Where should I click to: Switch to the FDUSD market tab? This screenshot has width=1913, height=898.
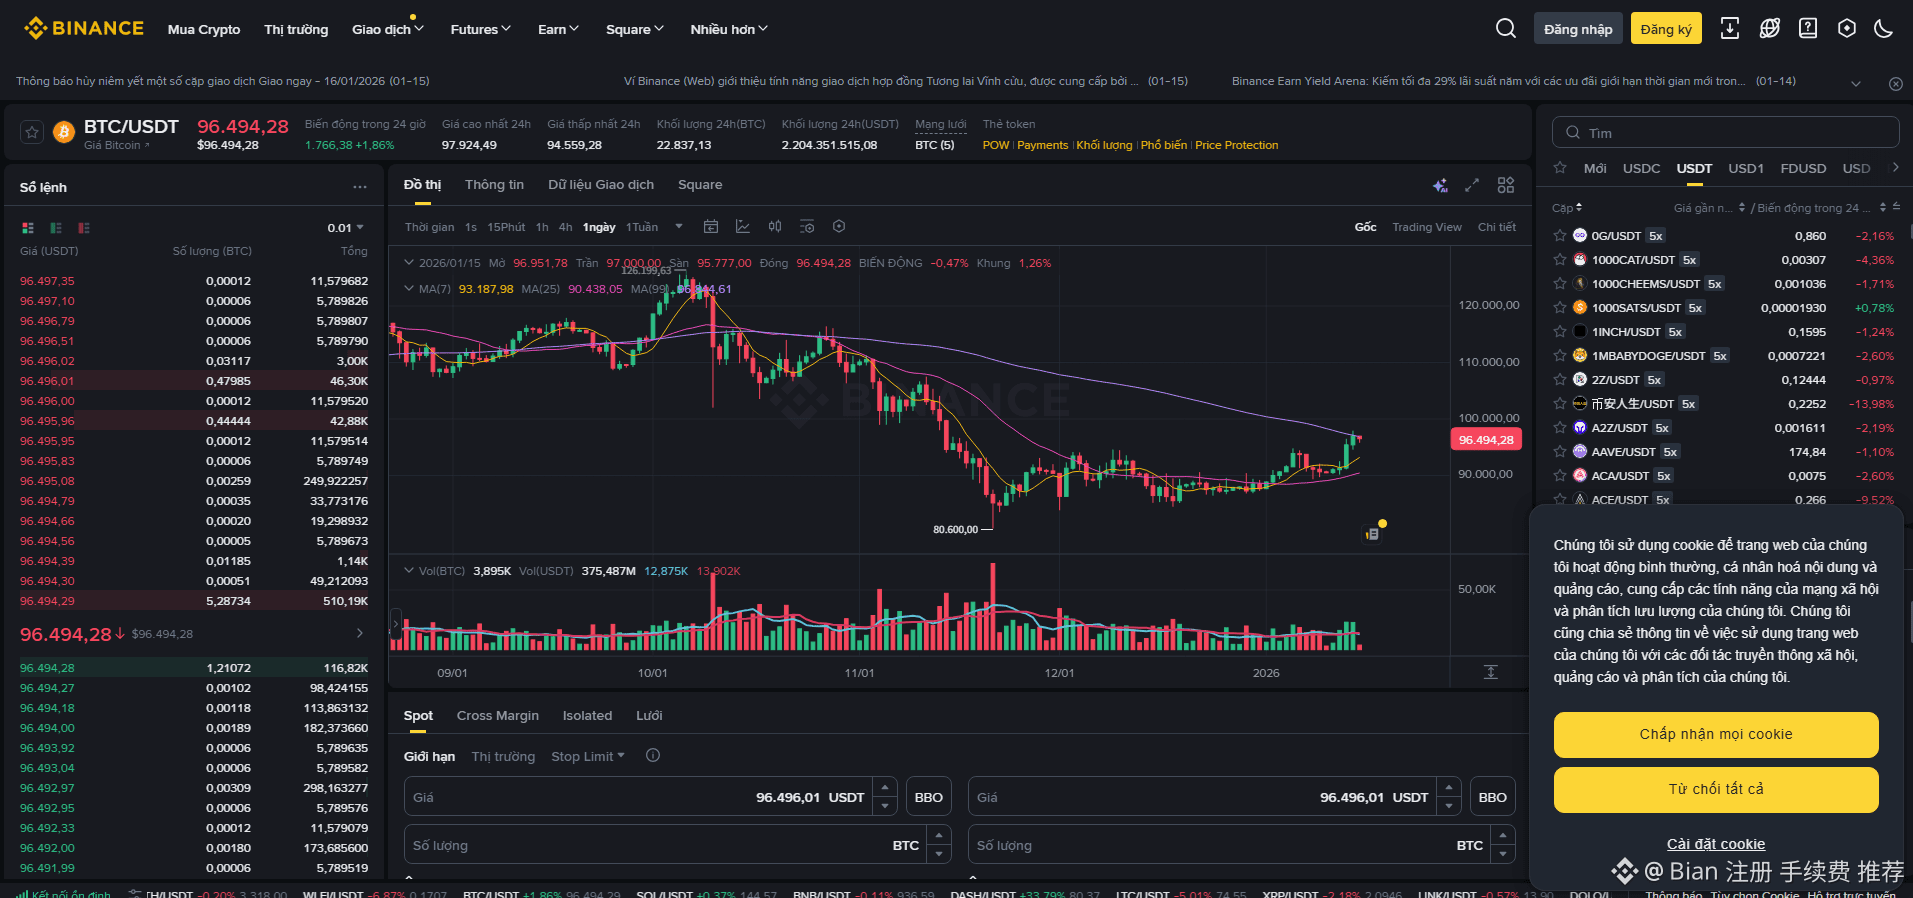click(1803, 168)
